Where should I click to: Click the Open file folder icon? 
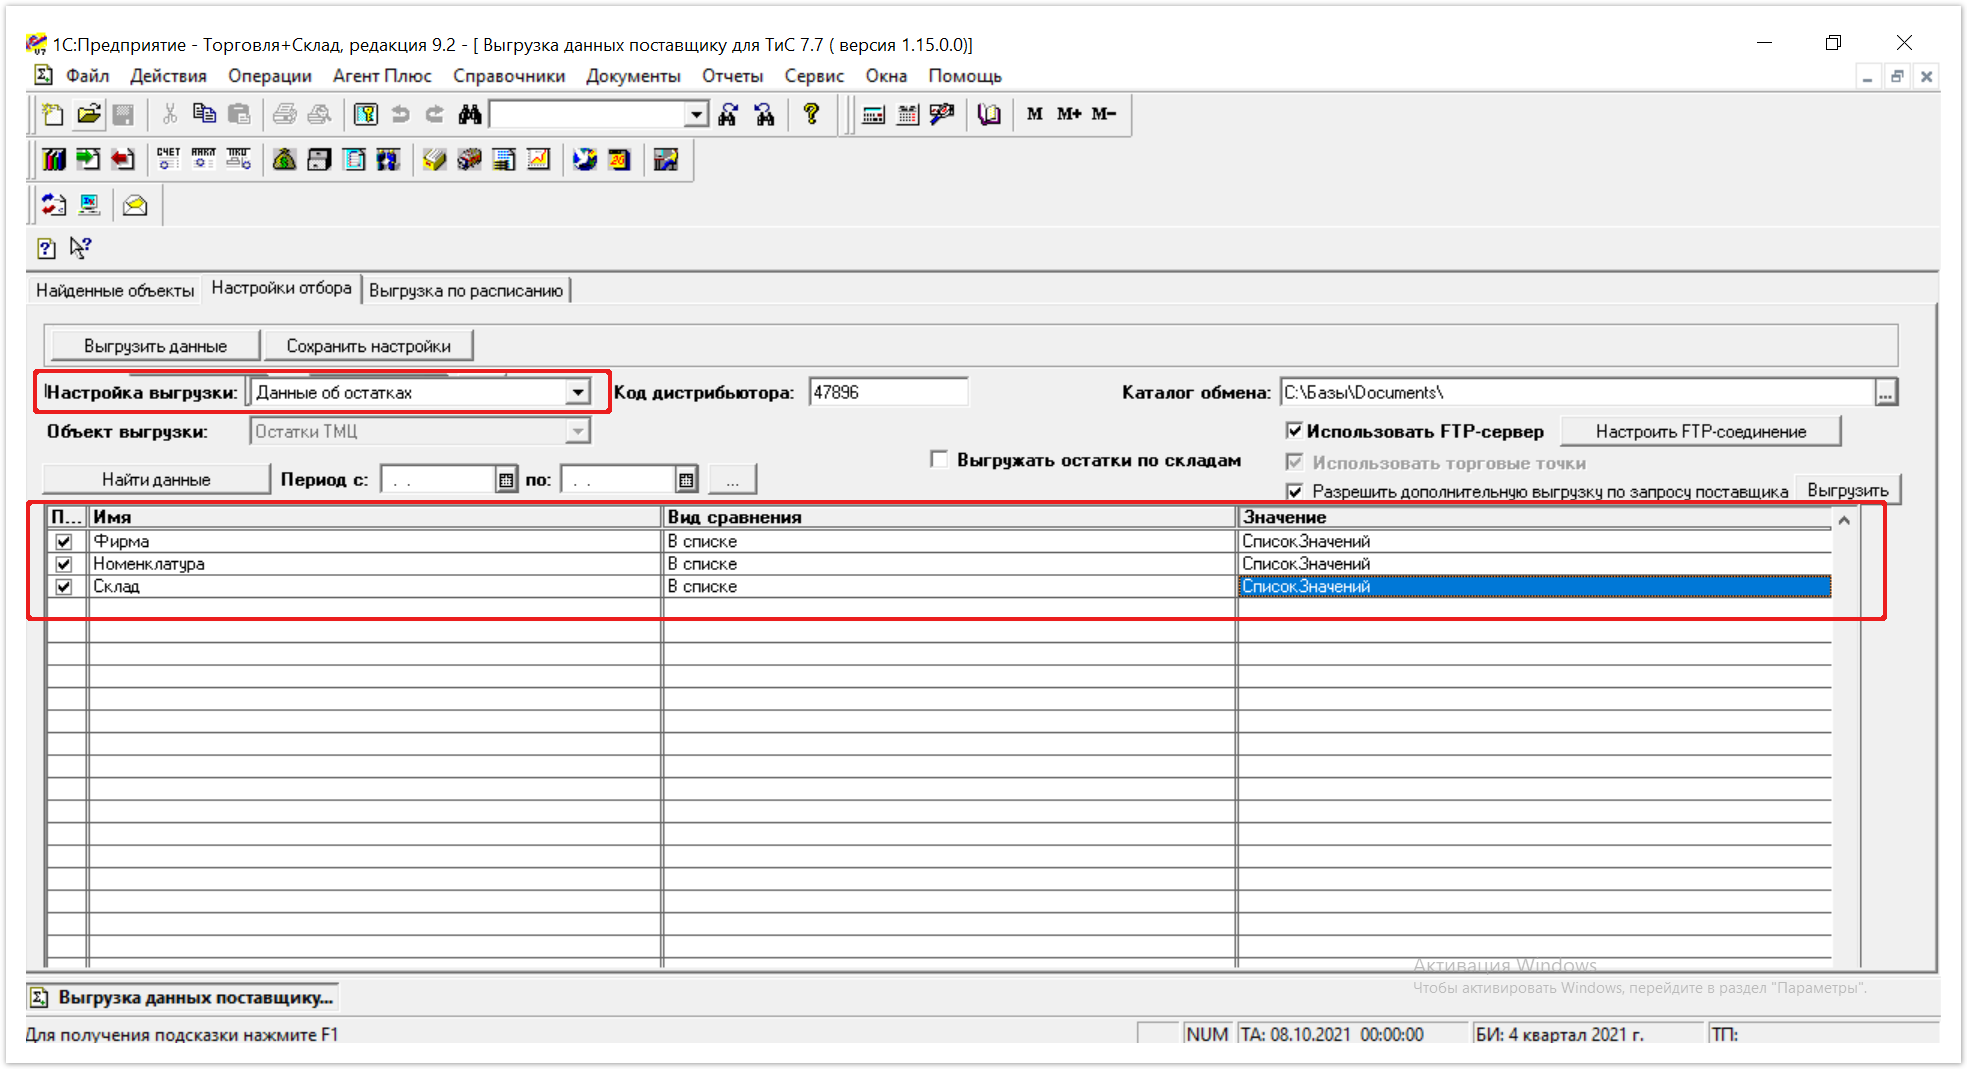[89, 114]
